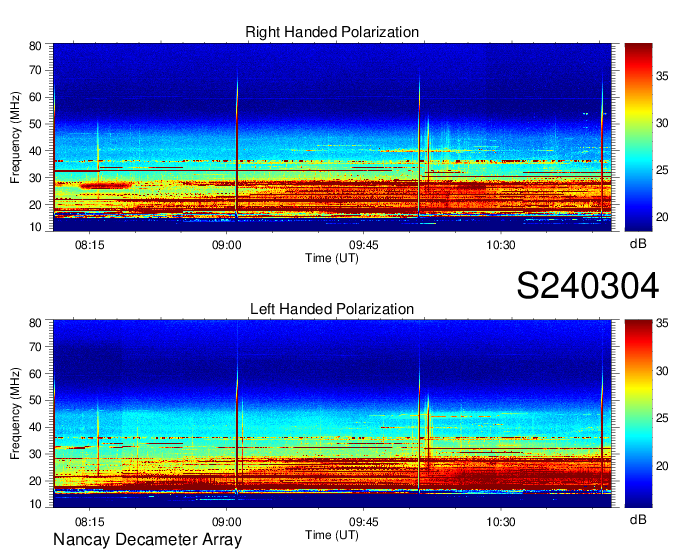Click the "30" value on left-handed color bar
The width and height of the screenshot is (680, 552).
coord(662,371)
